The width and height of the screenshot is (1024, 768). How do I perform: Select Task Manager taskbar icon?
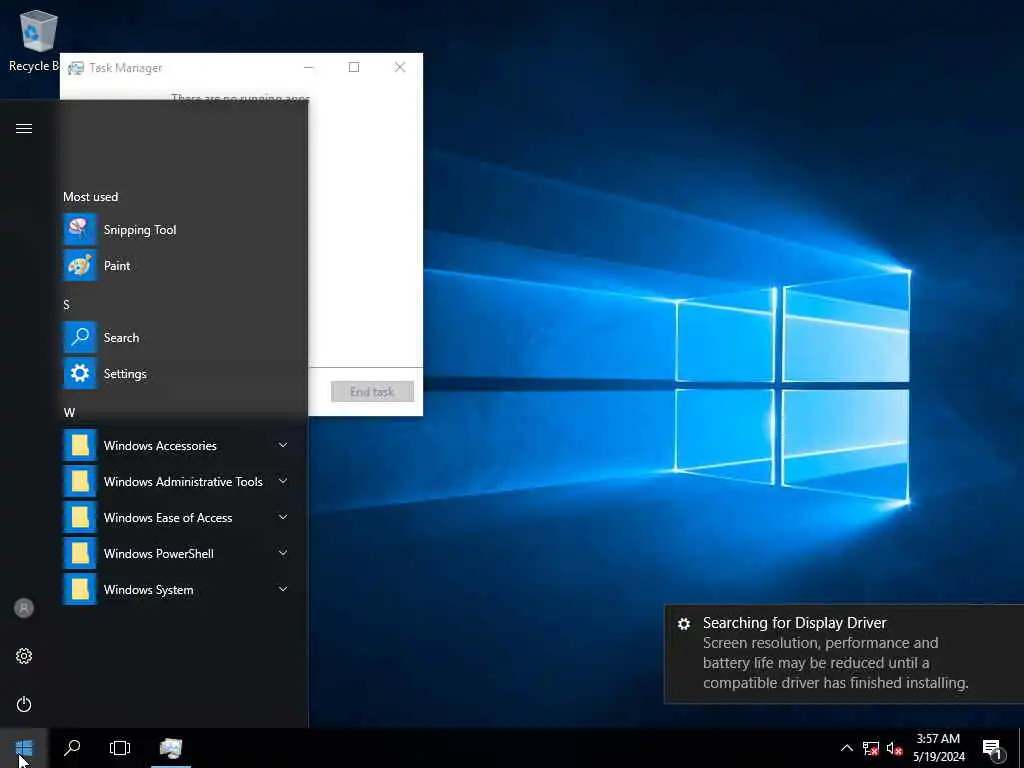click(170, 748)
